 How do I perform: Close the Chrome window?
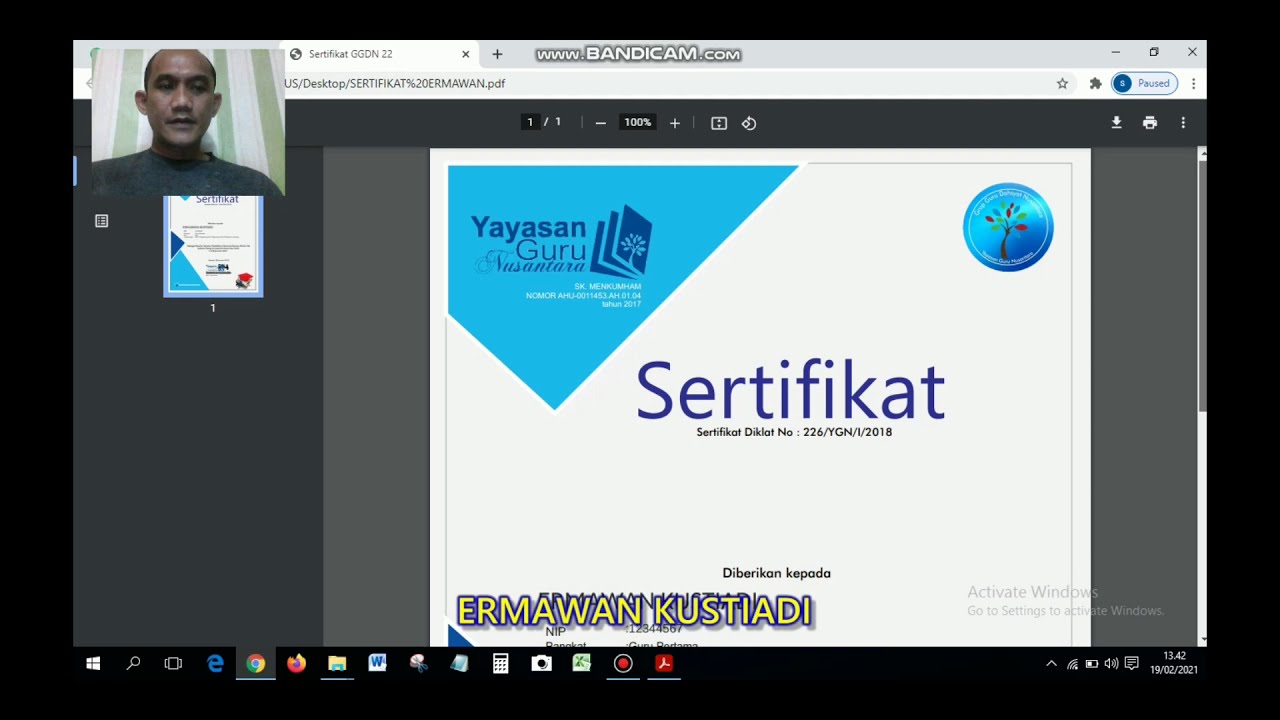(1192, 52)
